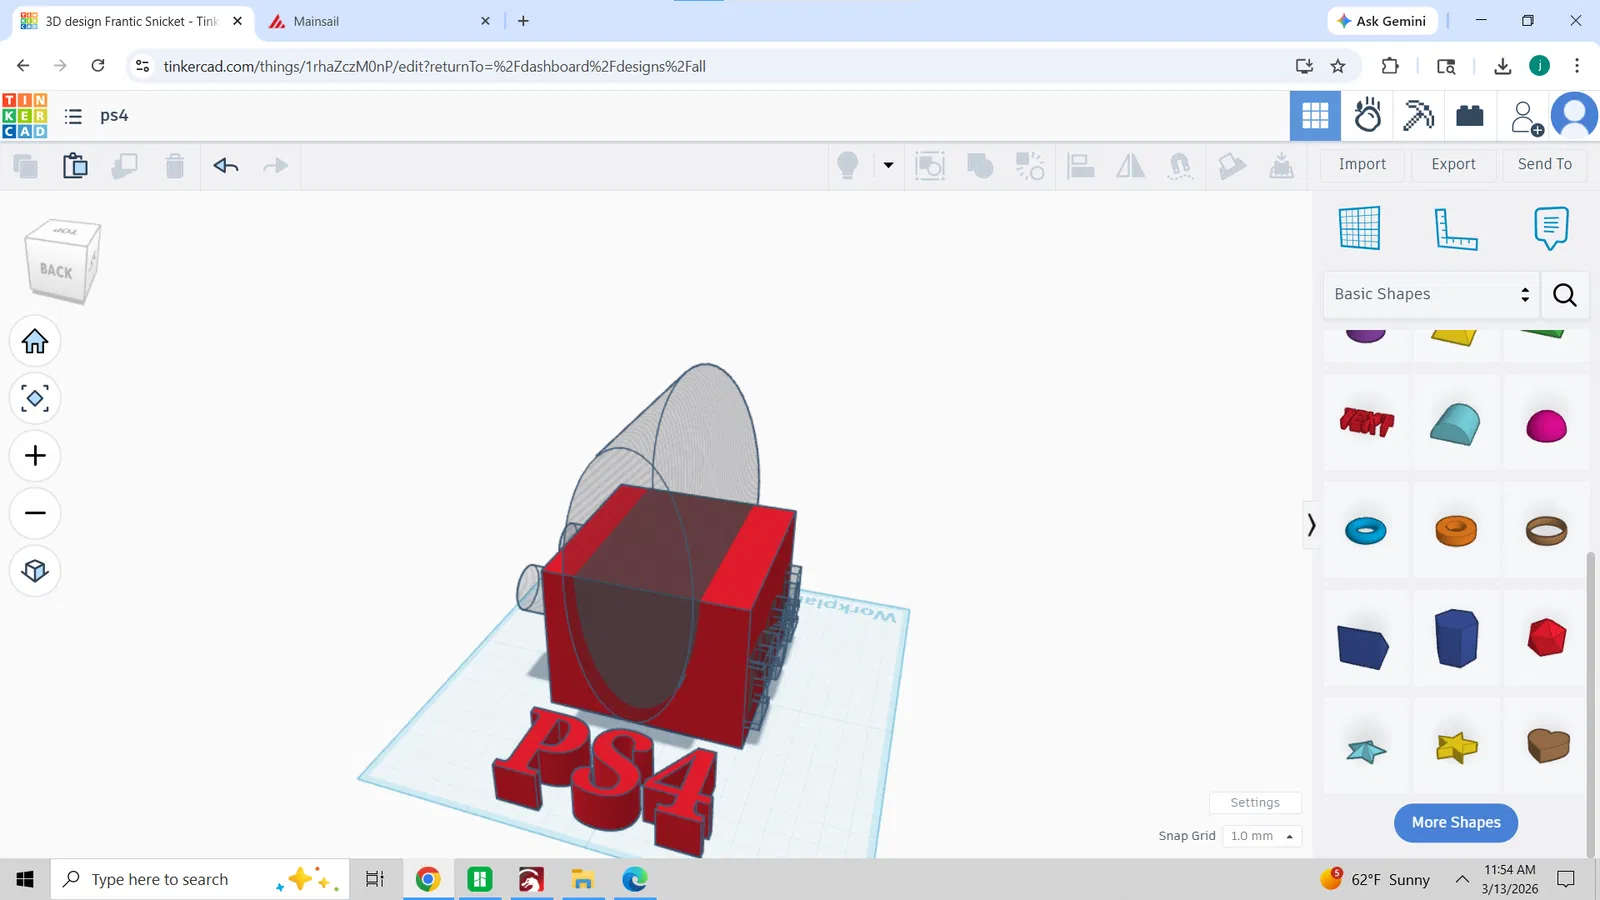1600x900 pixels.
Task: Pick the magenta half sphere shape
Action: 1546,426
